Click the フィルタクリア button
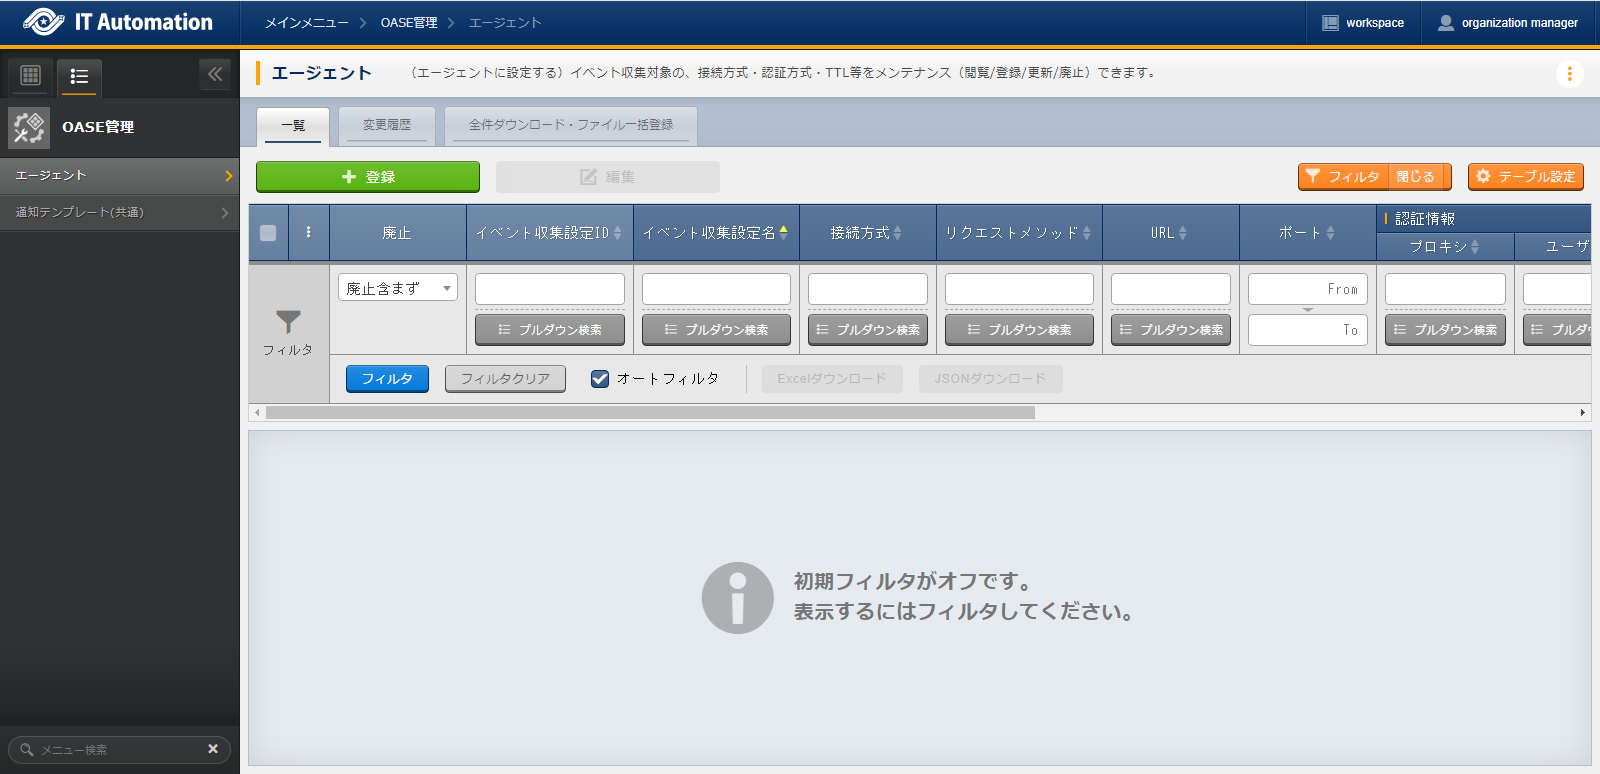 click(505, 379)
